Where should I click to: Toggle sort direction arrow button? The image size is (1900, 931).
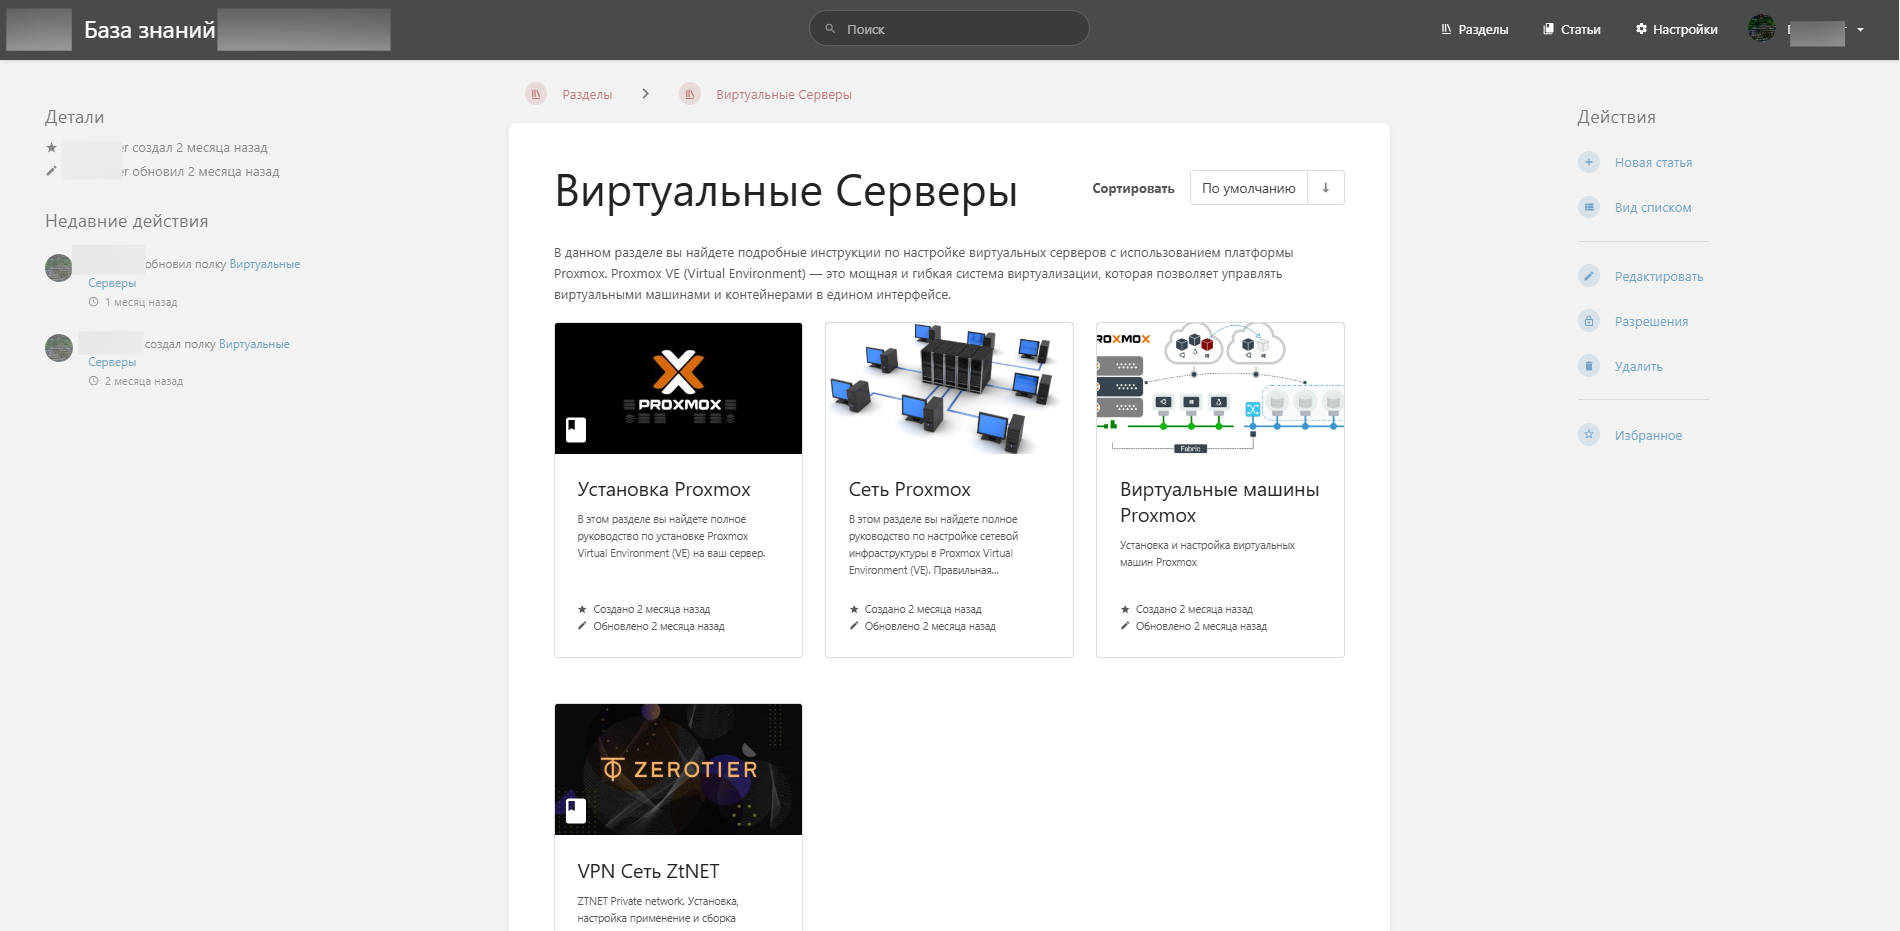click(x=1326, y=188)
